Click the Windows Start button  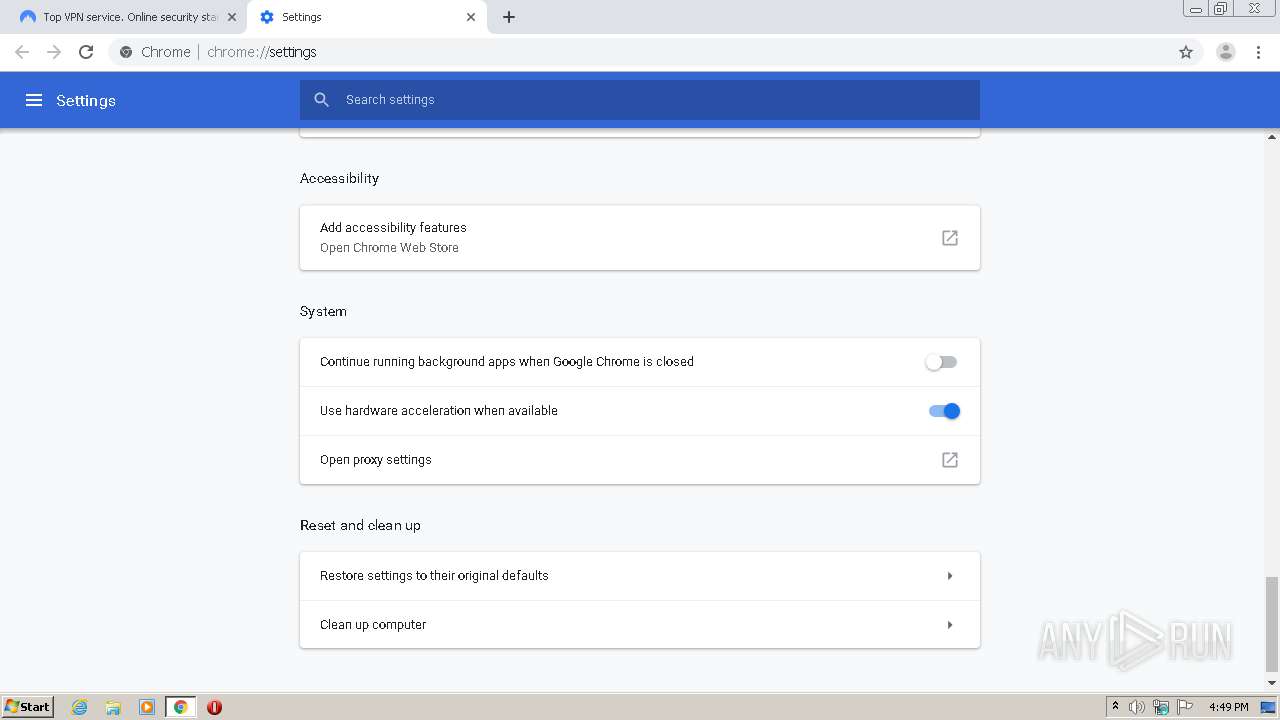point(28,707)
